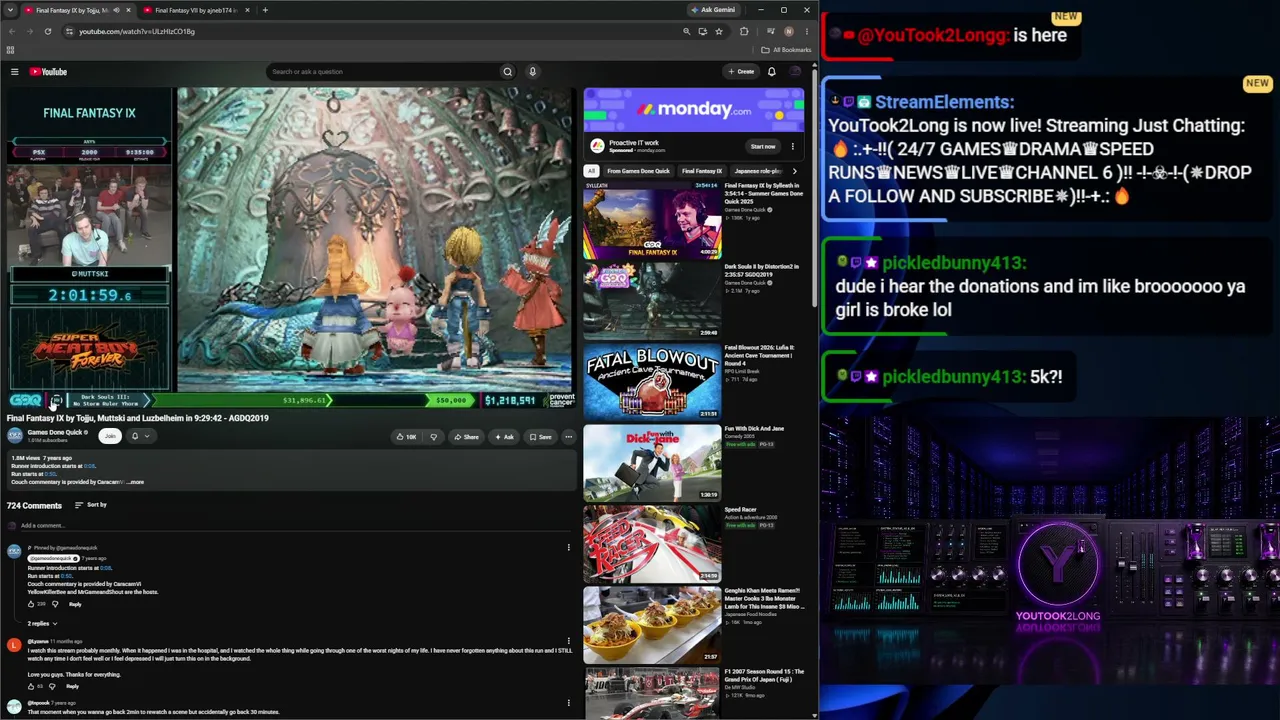The width and height of the screenshot is (1280, 720).
Task: Go to the YouTube home logo
Action: tap(48, 72)
